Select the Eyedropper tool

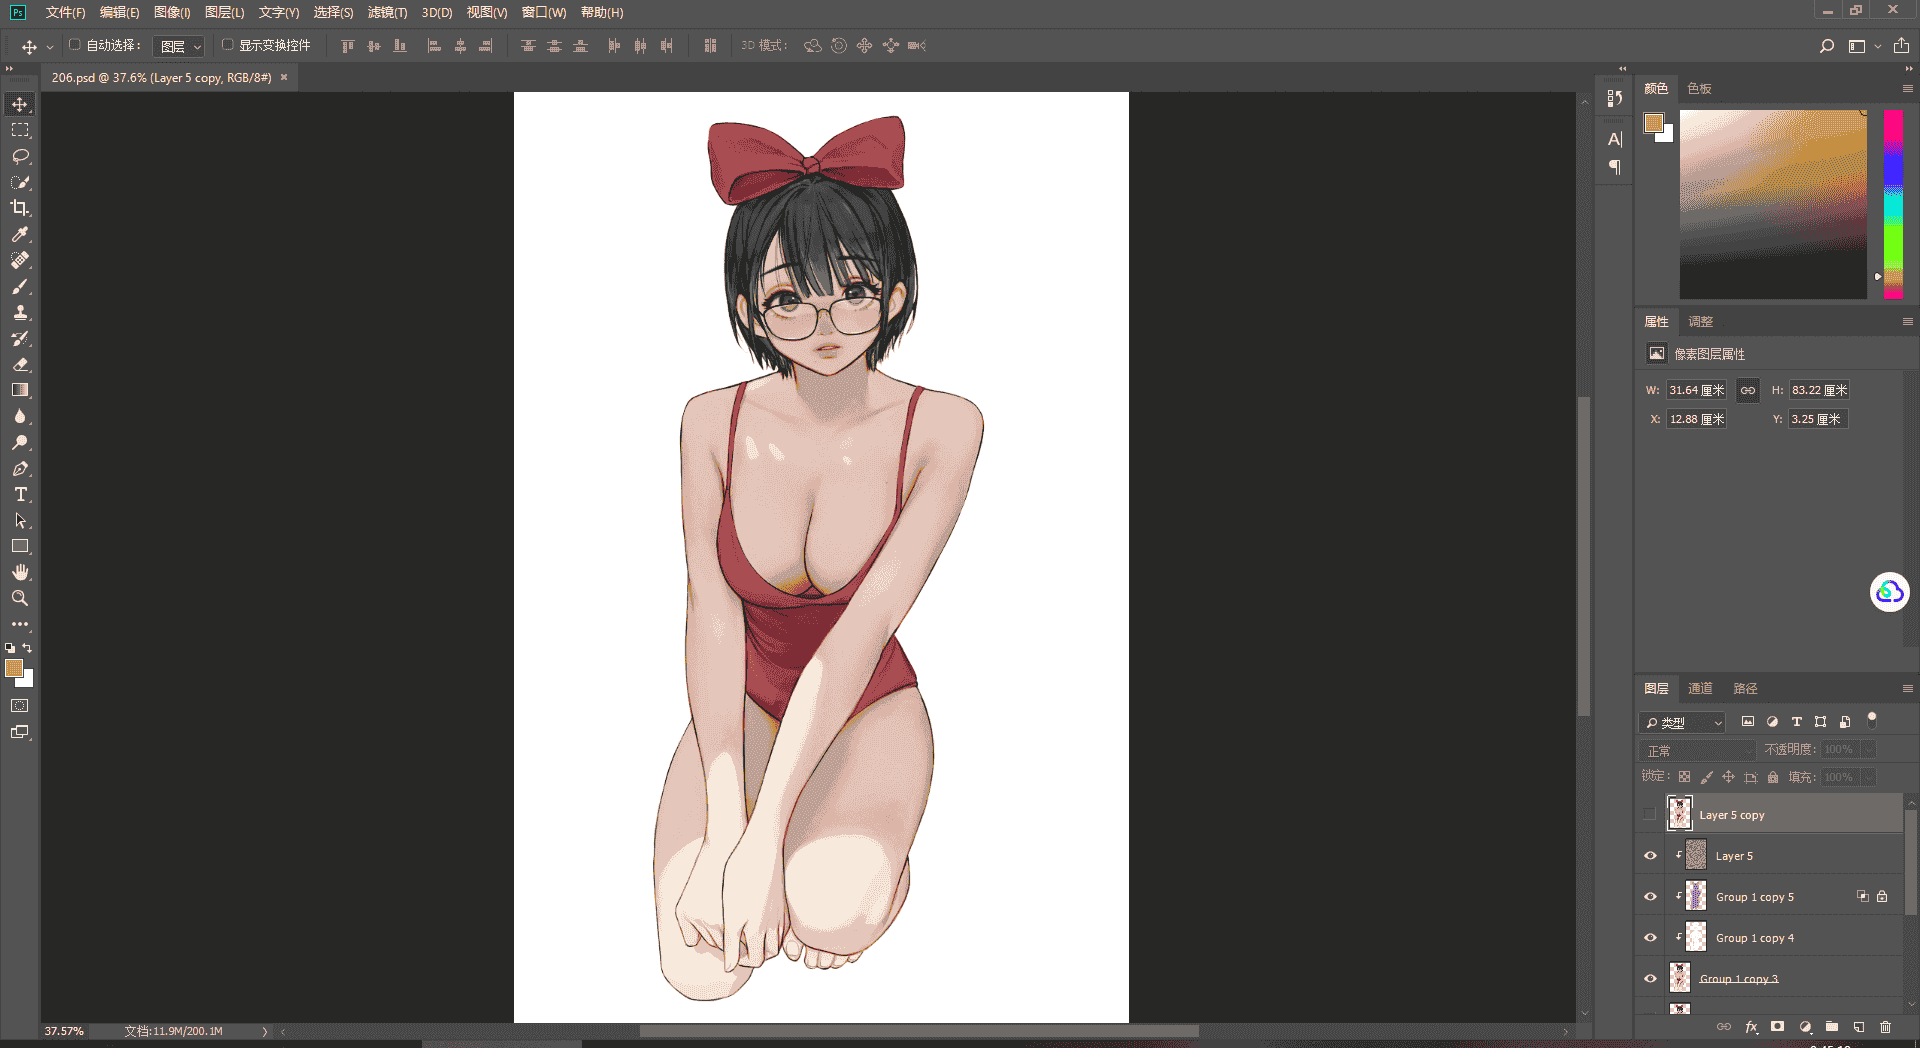click(20, 234)
